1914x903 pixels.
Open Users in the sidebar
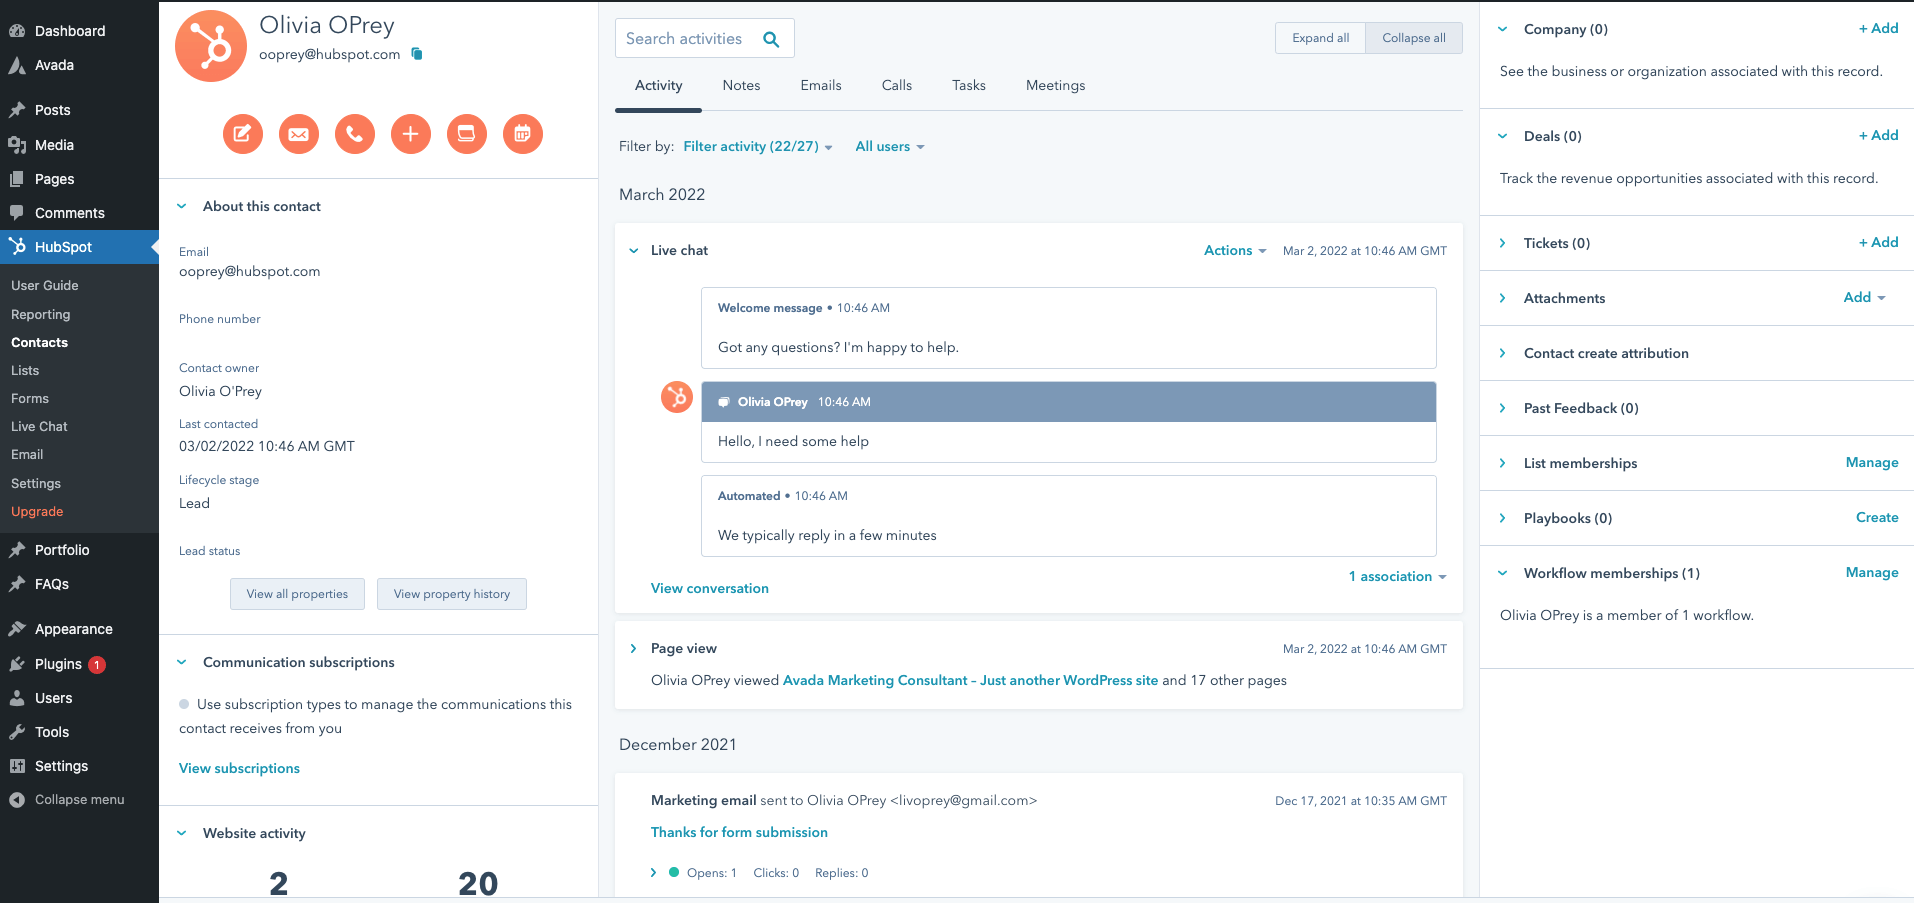coord(79,698)
